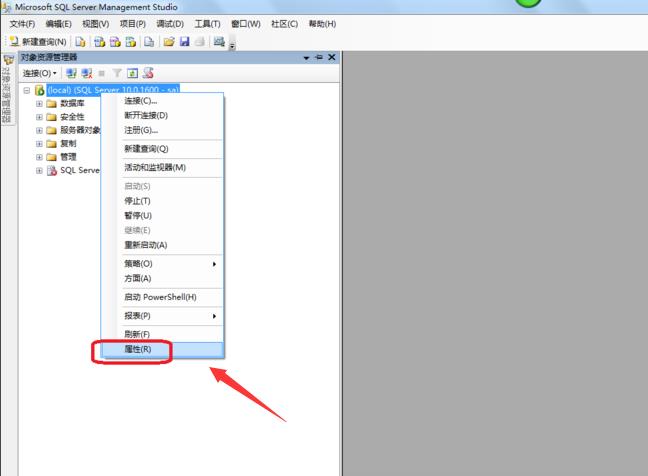This screenshot has width=648, height=476.
Task: Click the Print icon in toolbar
Action: (200, 41)
